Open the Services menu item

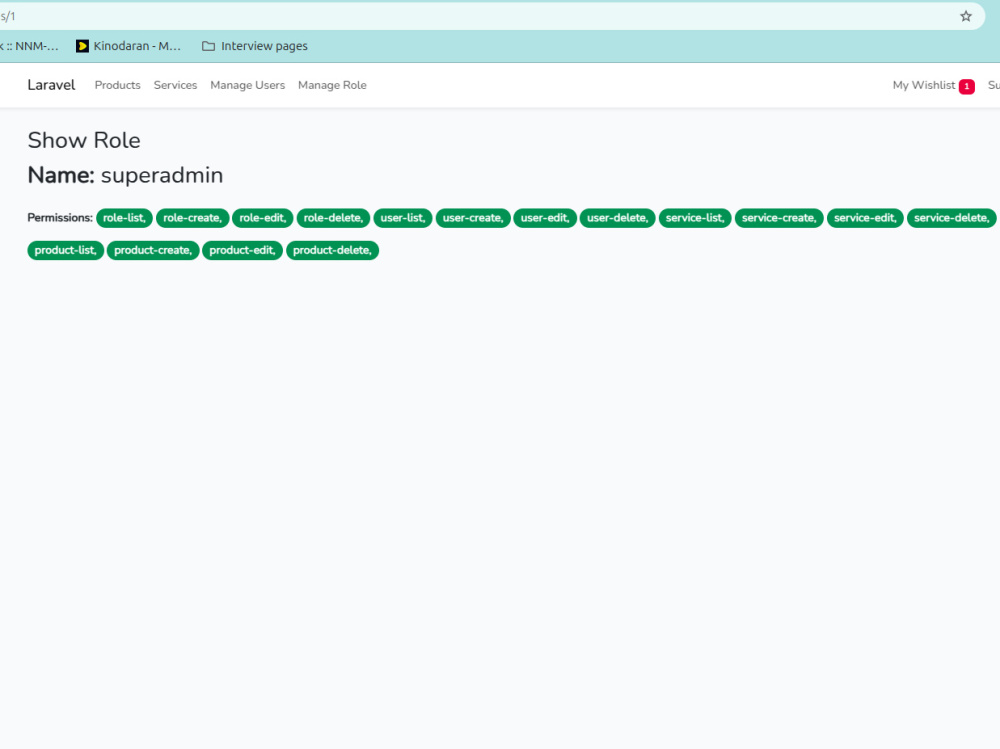pos(175,85)
